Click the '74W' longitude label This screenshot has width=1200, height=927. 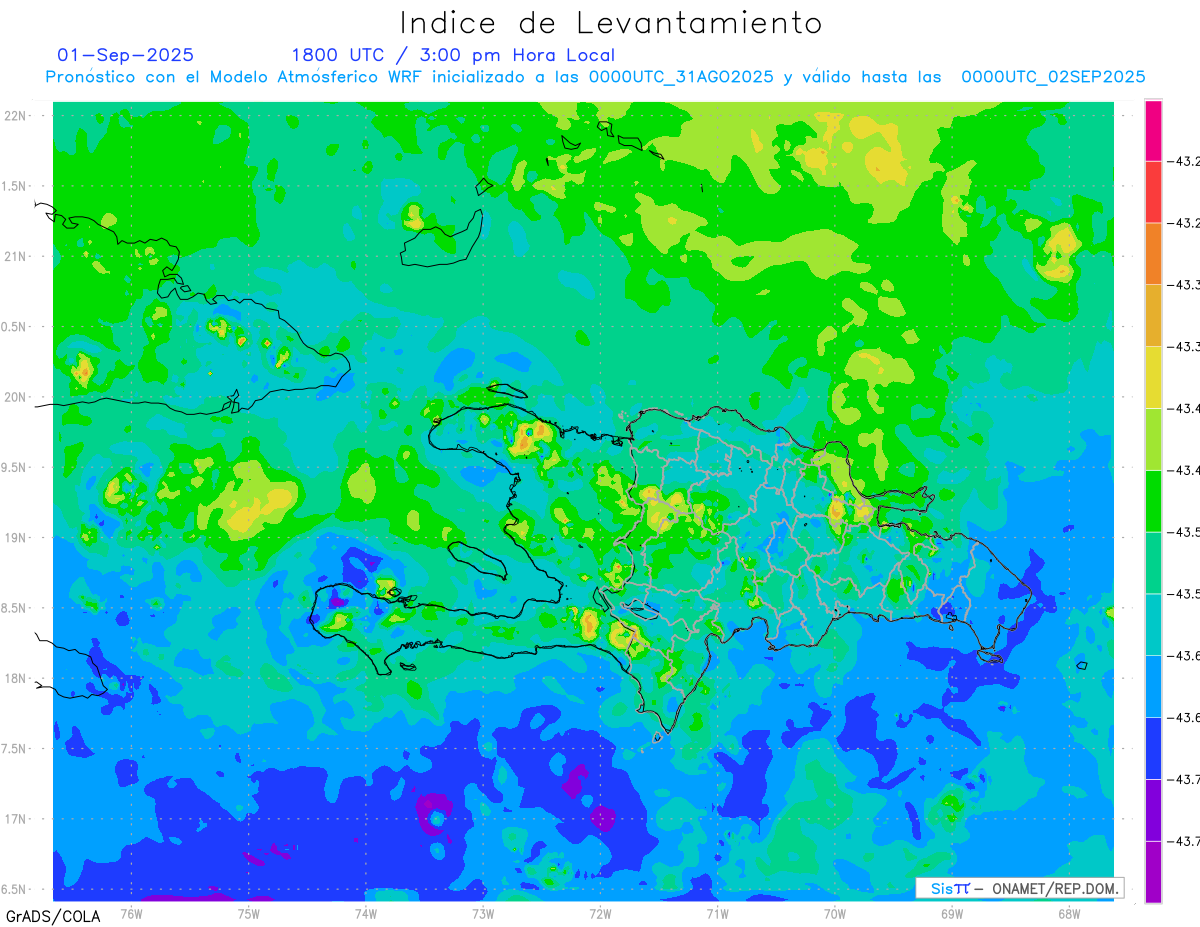pos(365,914)
